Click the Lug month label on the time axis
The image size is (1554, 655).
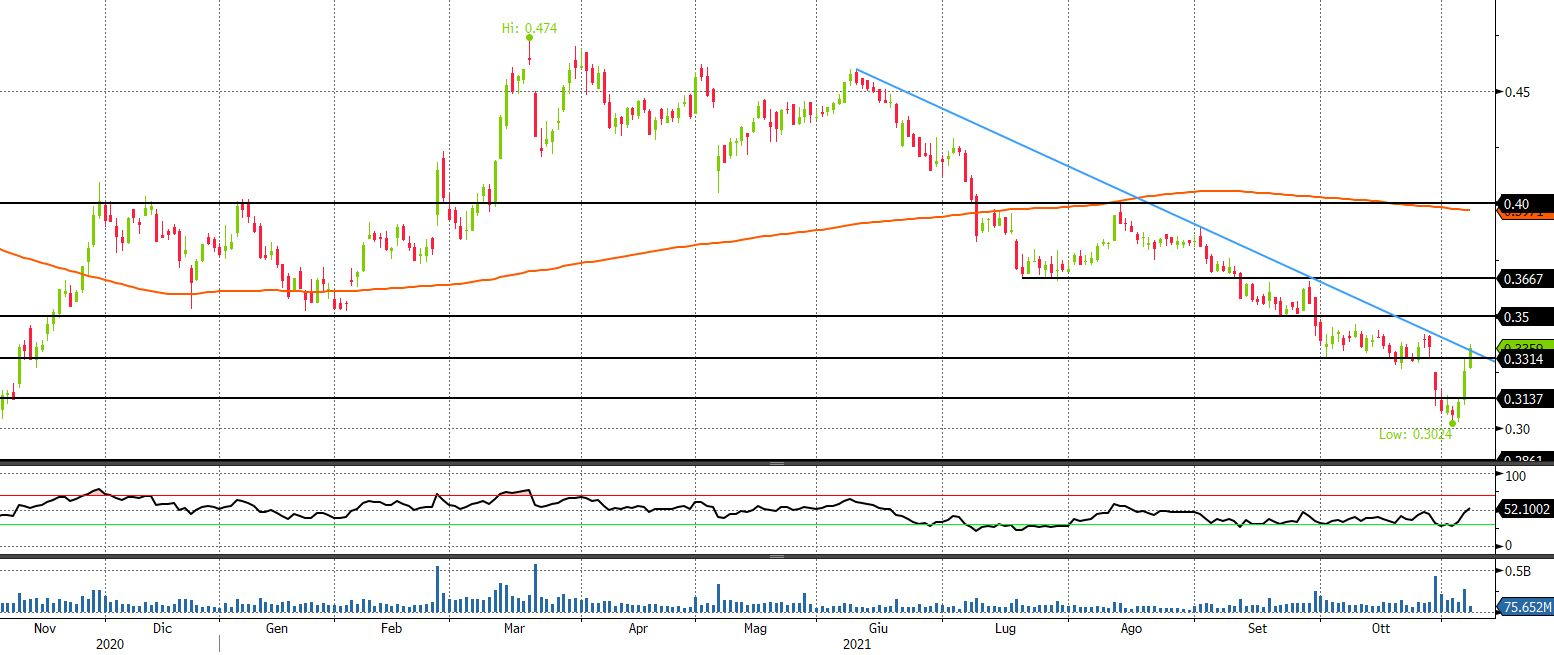(1006, 629)
